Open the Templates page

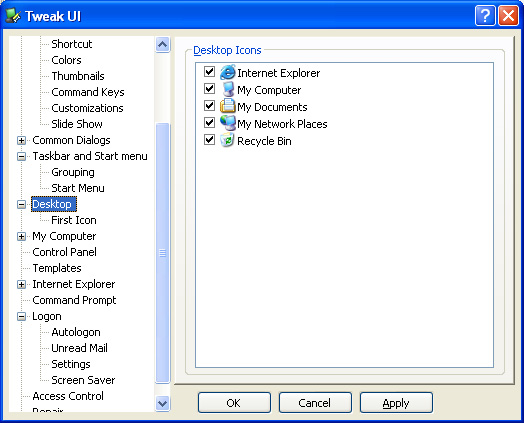57,268
